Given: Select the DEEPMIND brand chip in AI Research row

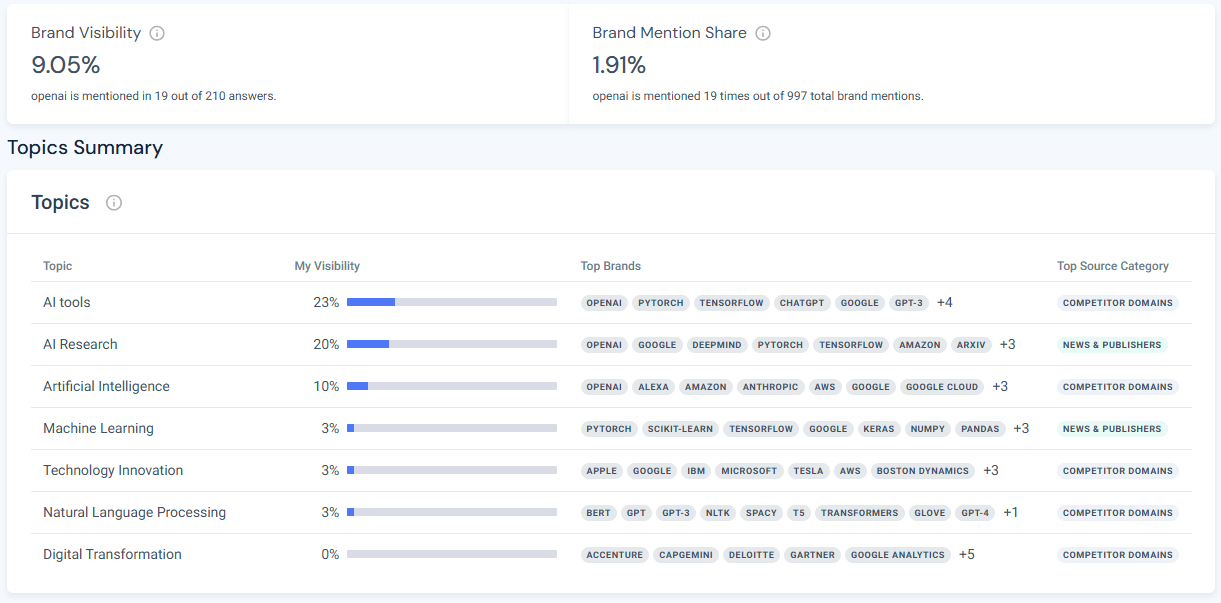Looking at the screenshot, I should [x=716, y=344].
